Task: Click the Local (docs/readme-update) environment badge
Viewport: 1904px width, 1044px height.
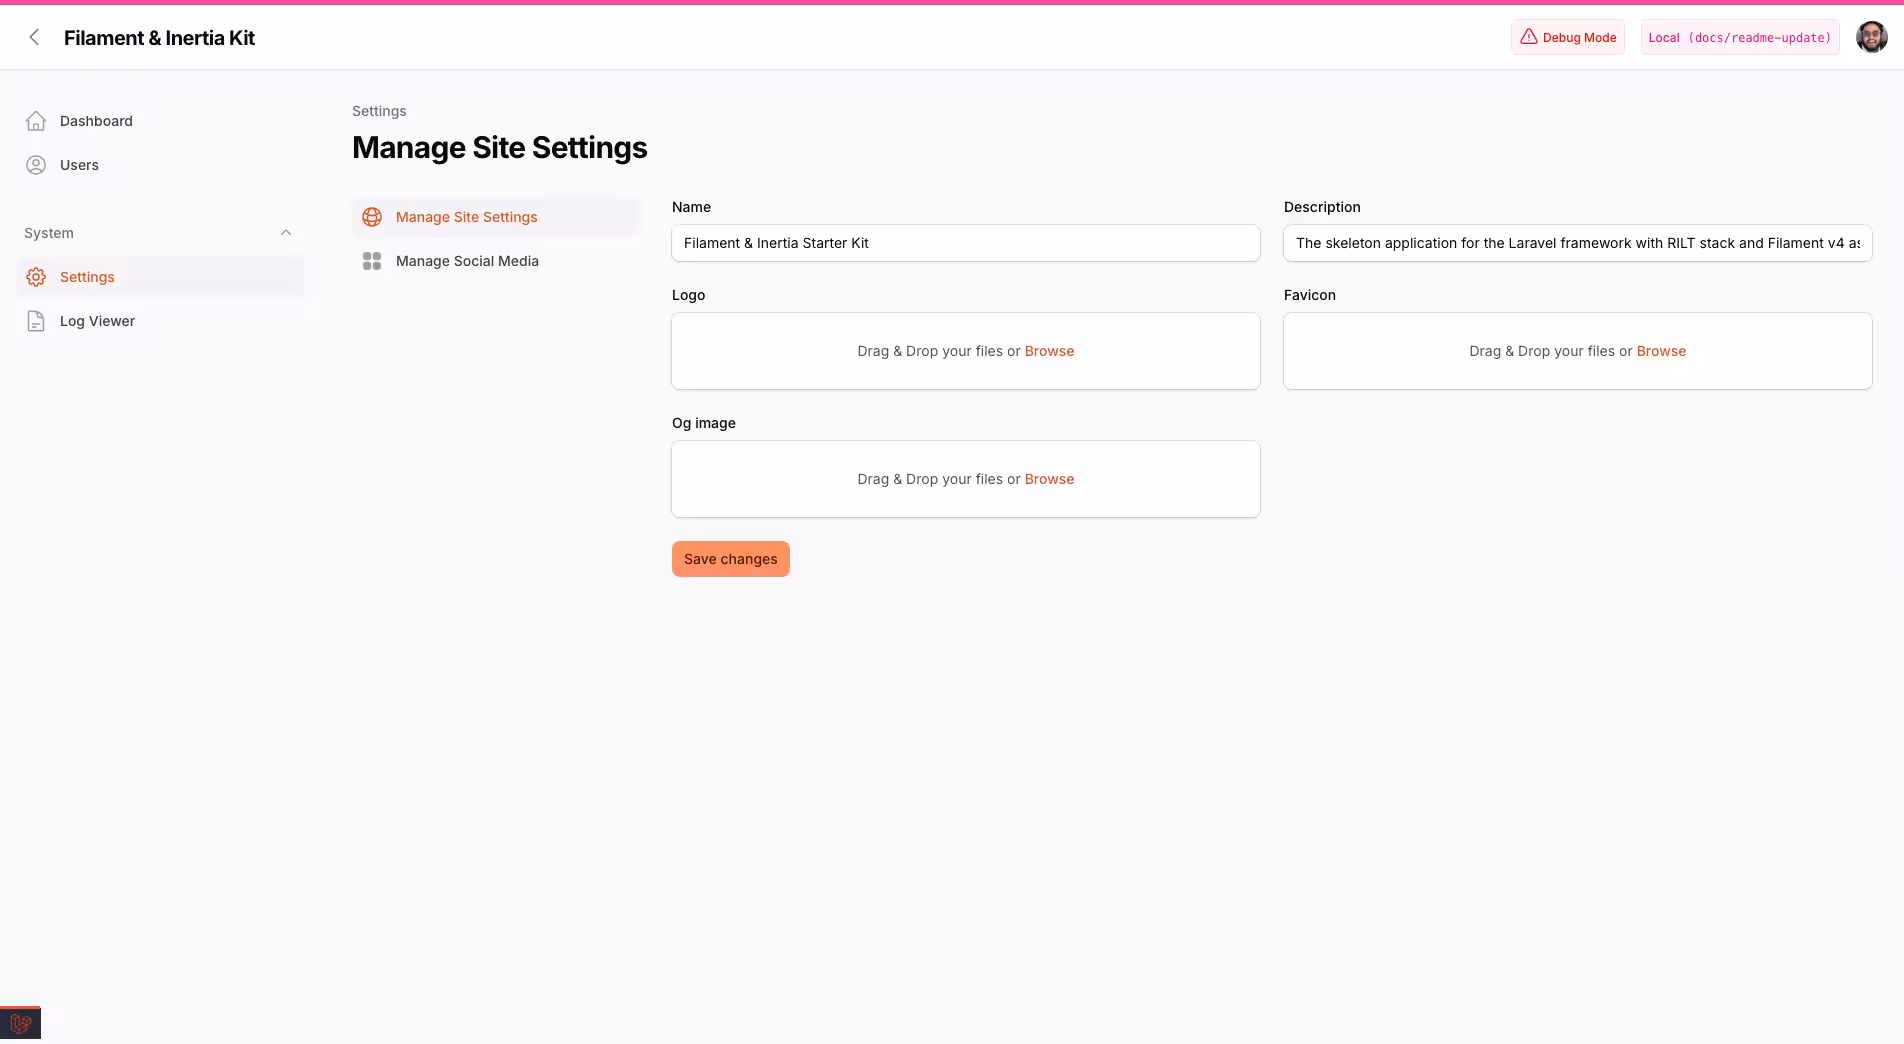Action: pos(1740,37)
